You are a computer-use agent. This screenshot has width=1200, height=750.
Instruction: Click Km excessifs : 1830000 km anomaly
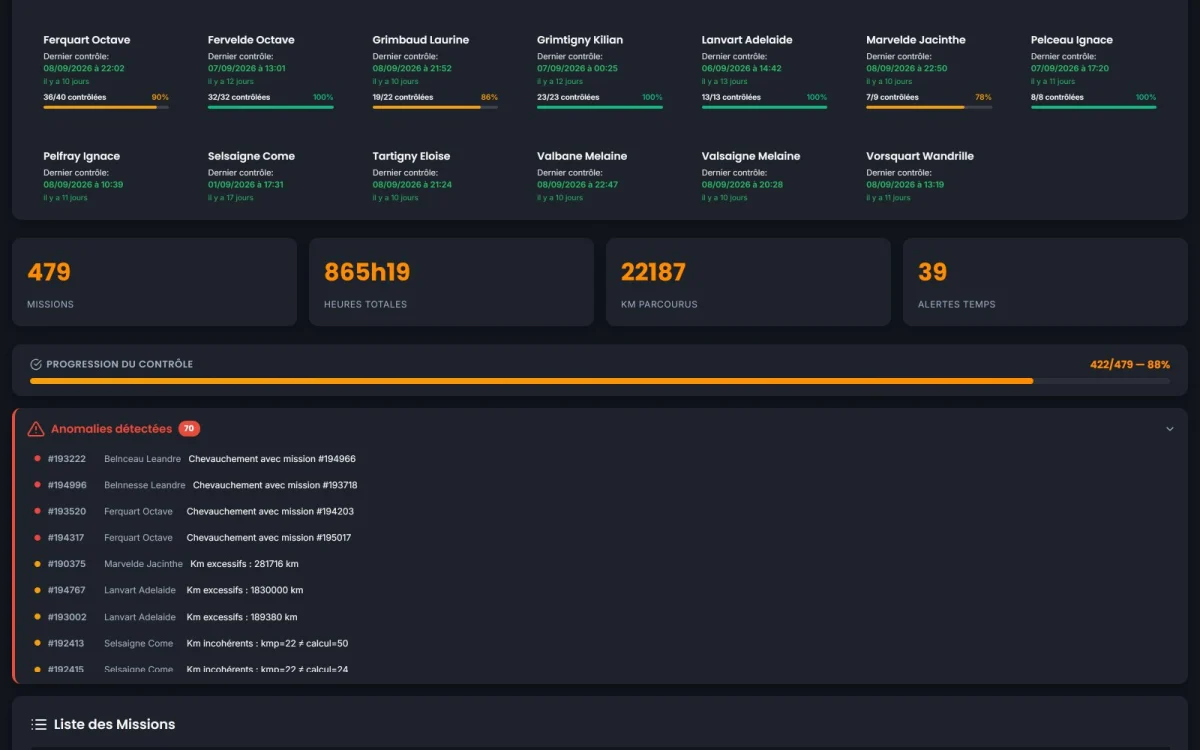pos(245,590)
